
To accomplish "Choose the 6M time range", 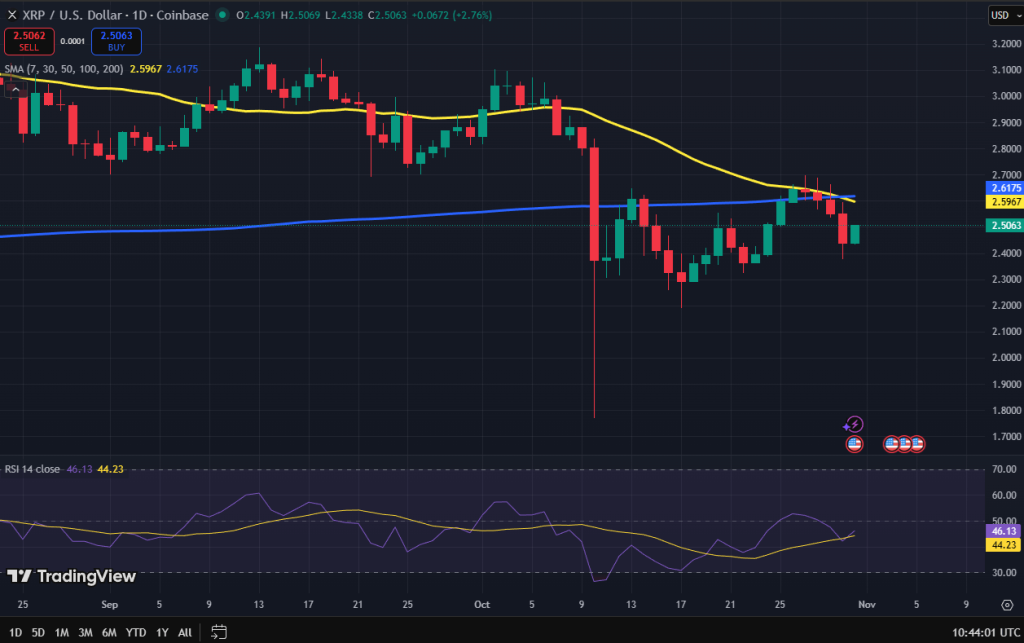I will pyautogui.click(x=109, y=632).
